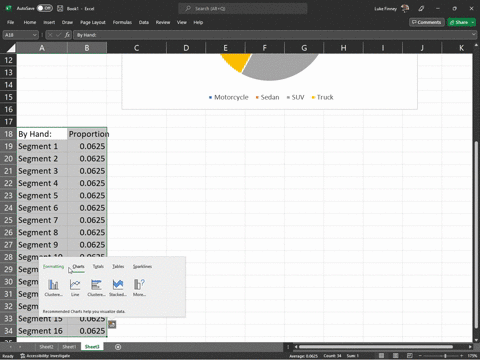Click the Save icon in title bar
Screen dimensions: 480x360
pos(60,8)
